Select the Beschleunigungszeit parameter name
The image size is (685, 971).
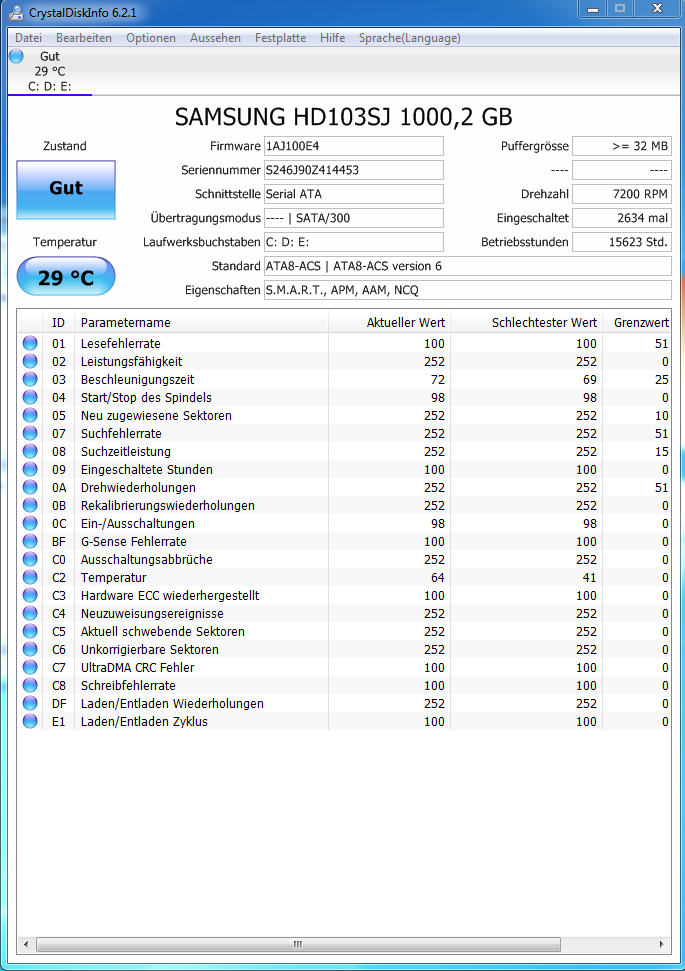click(137, 380)
